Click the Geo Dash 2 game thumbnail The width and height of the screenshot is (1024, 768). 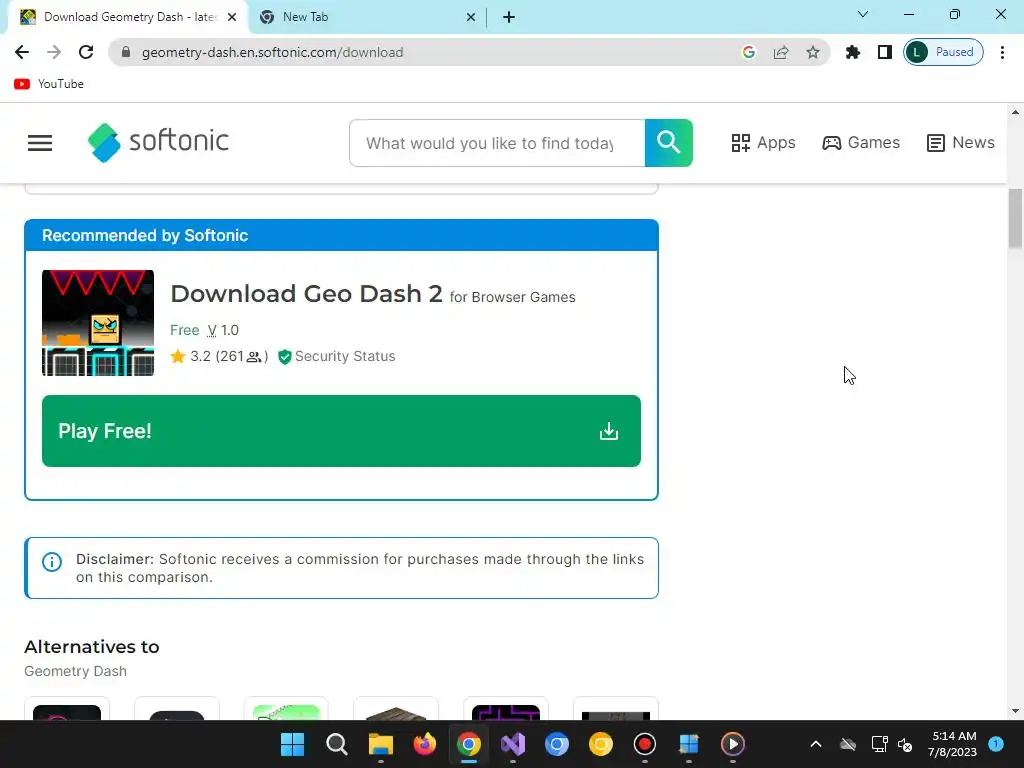point(98,323)
